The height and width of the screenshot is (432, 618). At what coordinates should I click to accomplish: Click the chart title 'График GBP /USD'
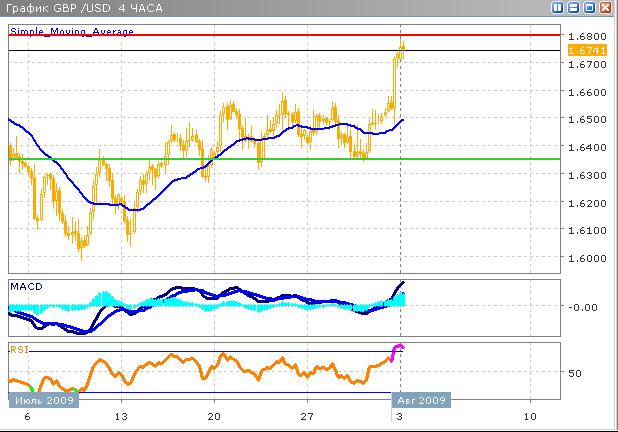pyautogui.click(x=62, y=8)
